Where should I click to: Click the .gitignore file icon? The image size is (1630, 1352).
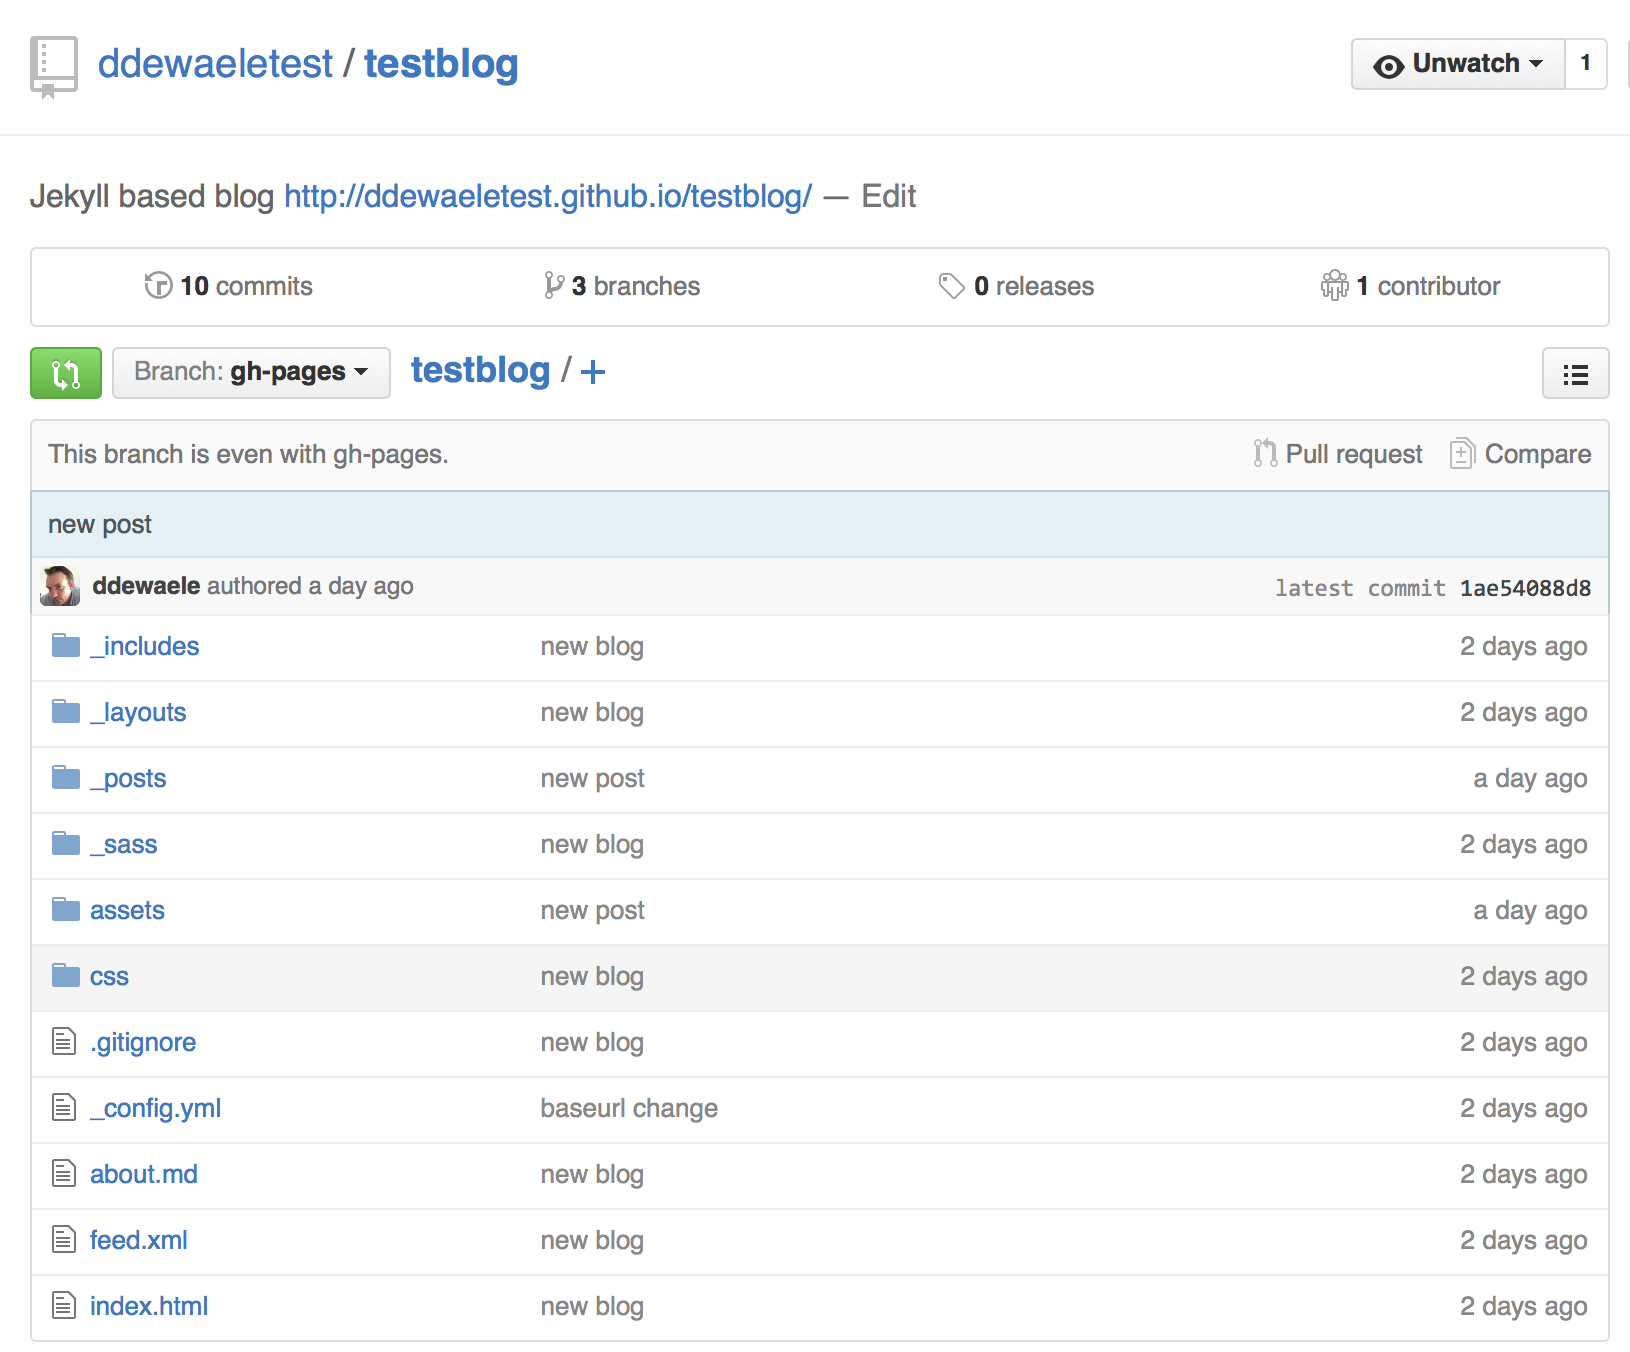pyautogui.click(x=64, y=1042)
